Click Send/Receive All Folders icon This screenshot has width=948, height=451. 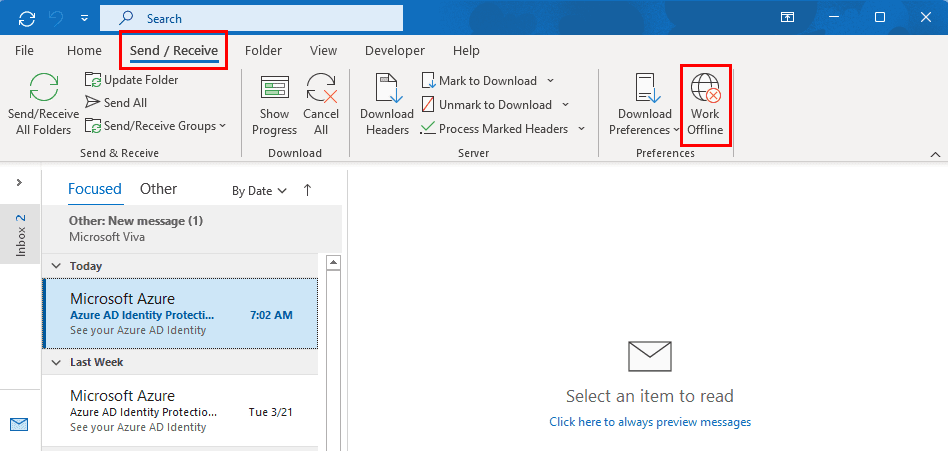(44, 88)
